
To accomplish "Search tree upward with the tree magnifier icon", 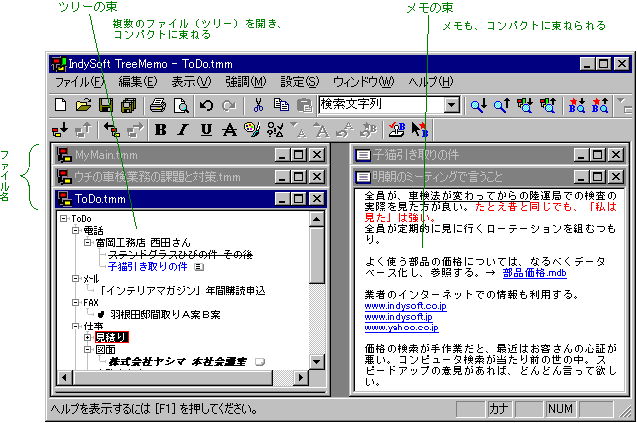I will (x=547, y=105).
